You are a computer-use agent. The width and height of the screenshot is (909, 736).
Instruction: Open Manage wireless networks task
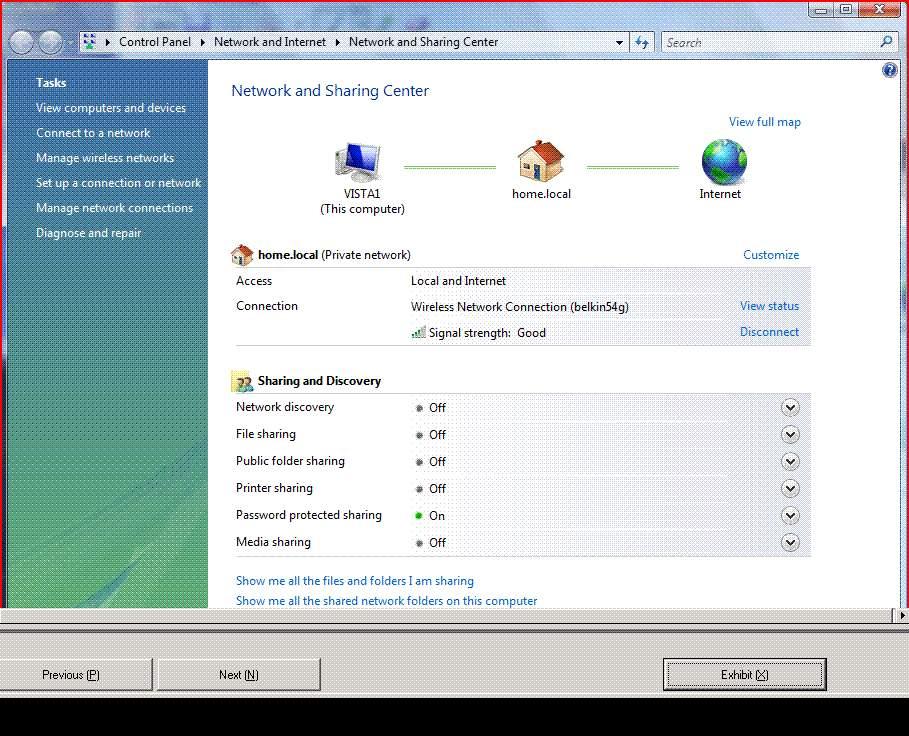point(105,158)
